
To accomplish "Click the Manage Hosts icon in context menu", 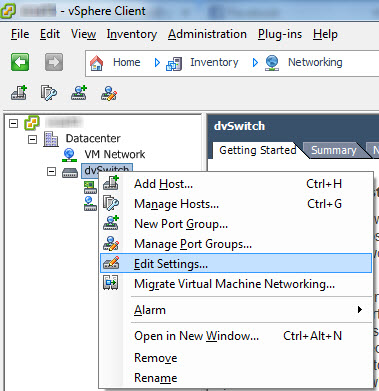I will (111, 203).
